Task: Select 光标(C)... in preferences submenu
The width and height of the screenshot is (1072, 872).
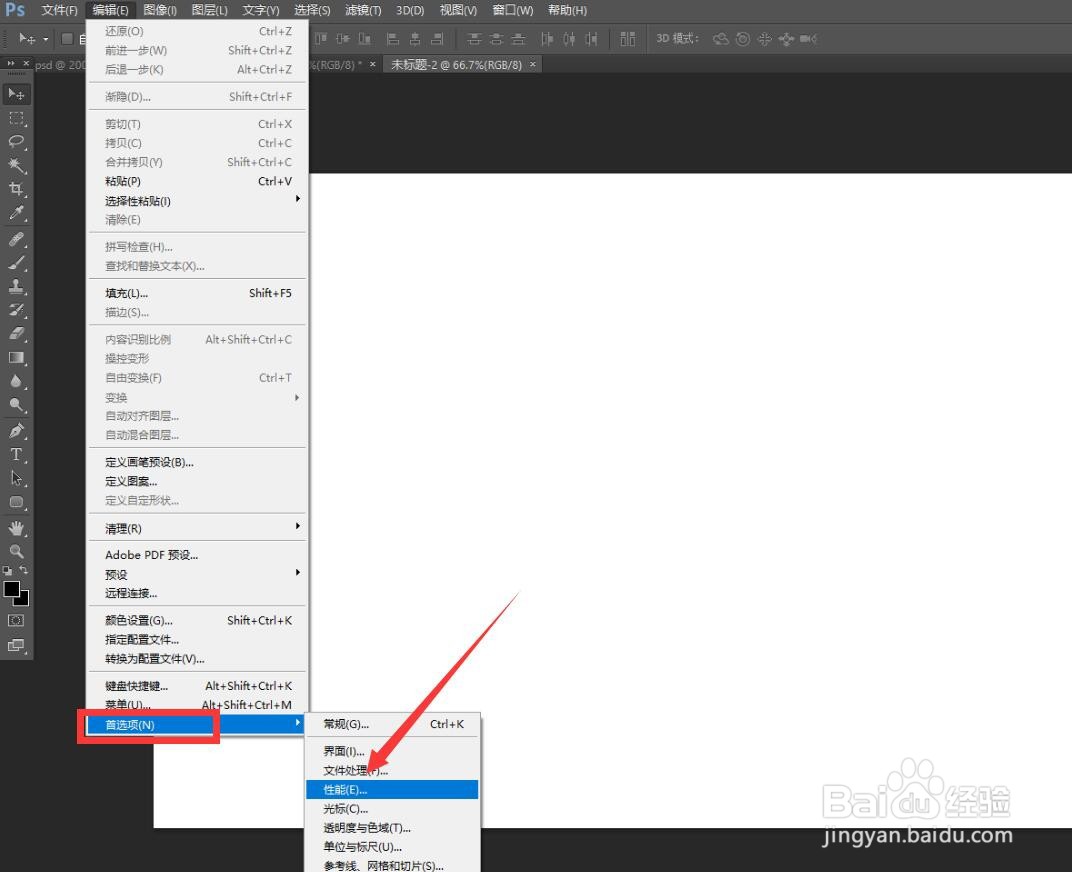Action: point(392,808)
